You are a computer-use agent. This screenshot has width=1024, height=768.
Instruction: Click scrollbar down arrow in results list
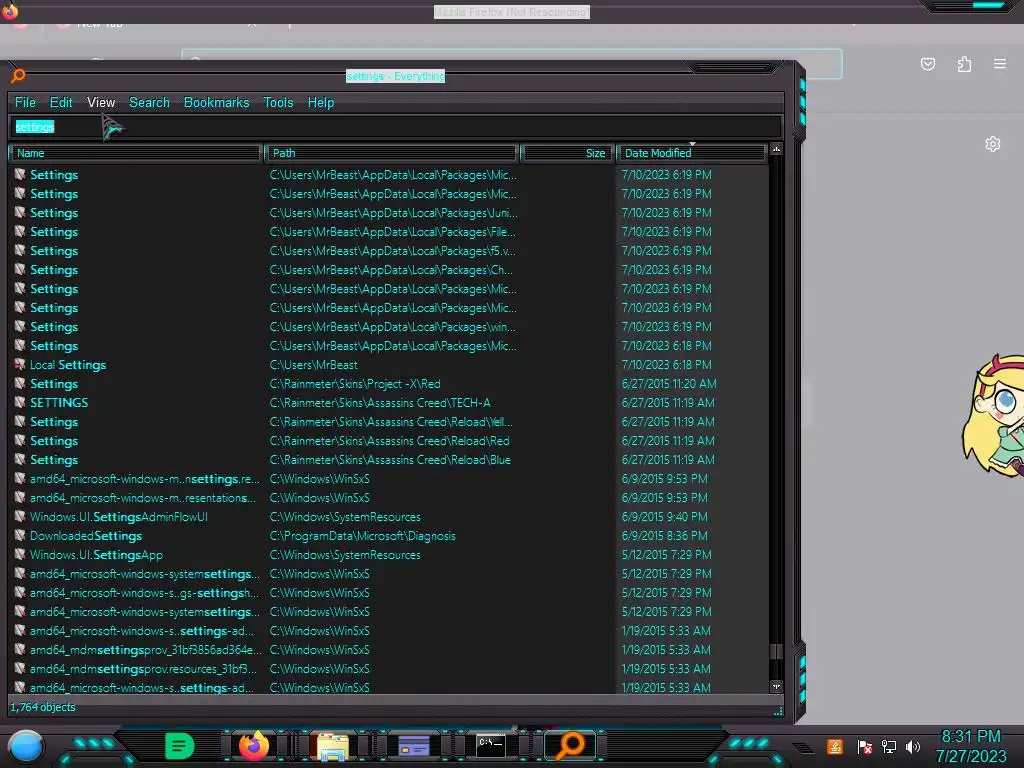776,686
